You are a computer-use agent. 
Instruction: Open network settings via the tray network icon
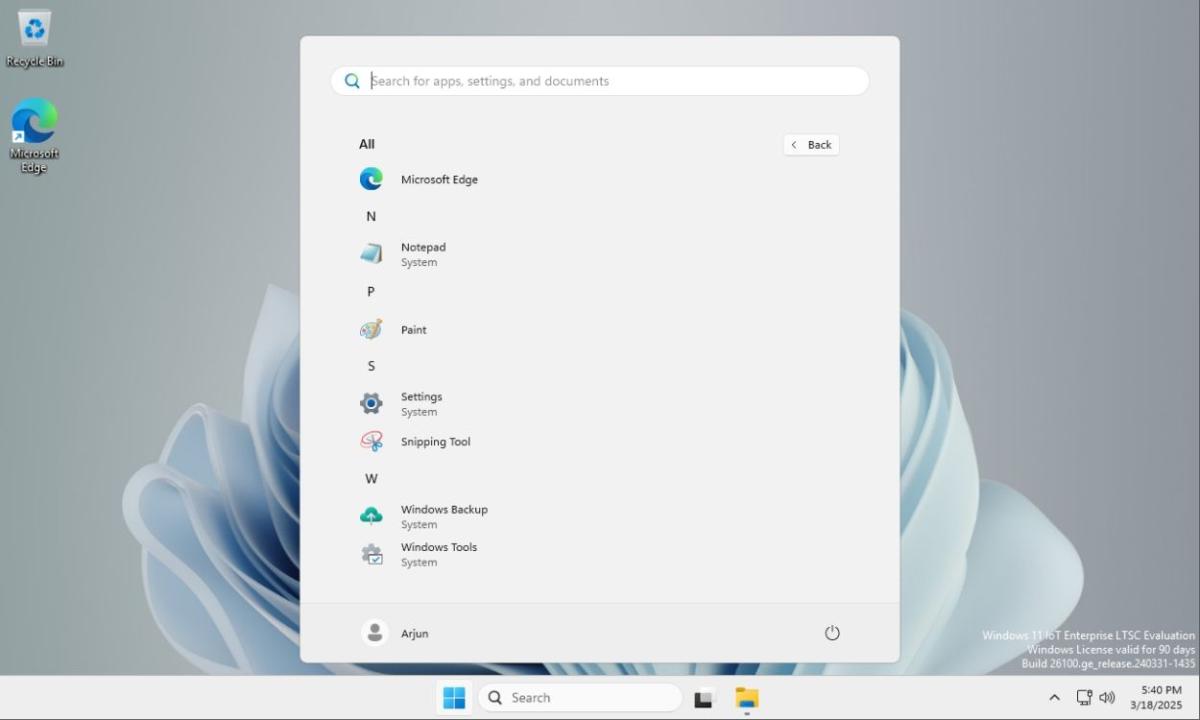pyautogui.click(x=1084, y=697)
